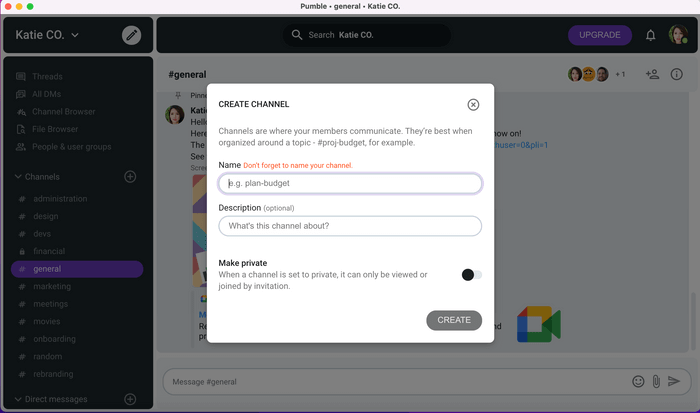Screen dimensions: 700x413
Task: Click the lock icon beside financial
Action: coord(22,251)
